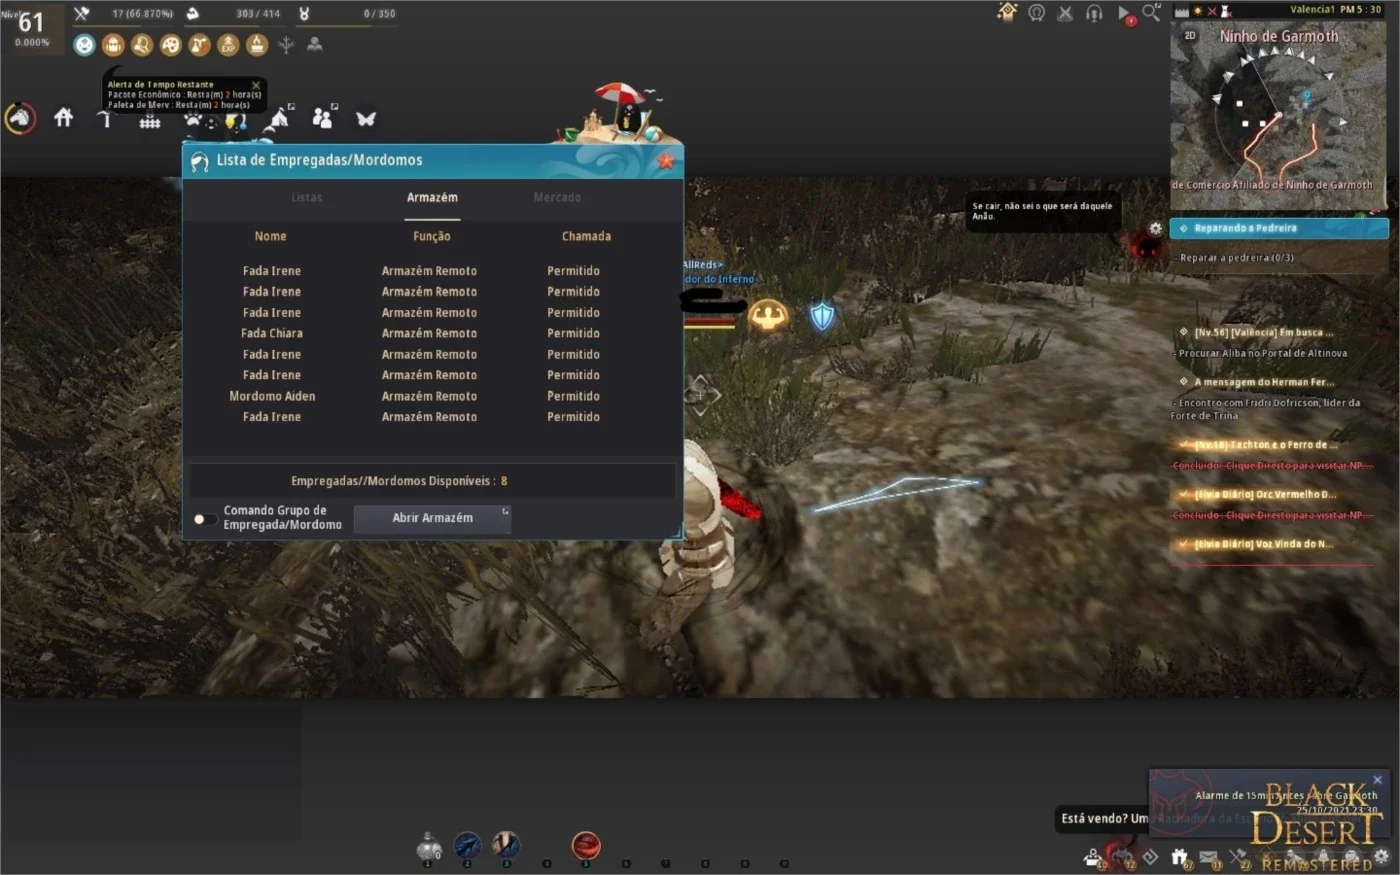Screen dimensions: 1400x875
Task: Toggle Comando Grupo de Empregada/Mordomo switch
Action: [204, 519]
